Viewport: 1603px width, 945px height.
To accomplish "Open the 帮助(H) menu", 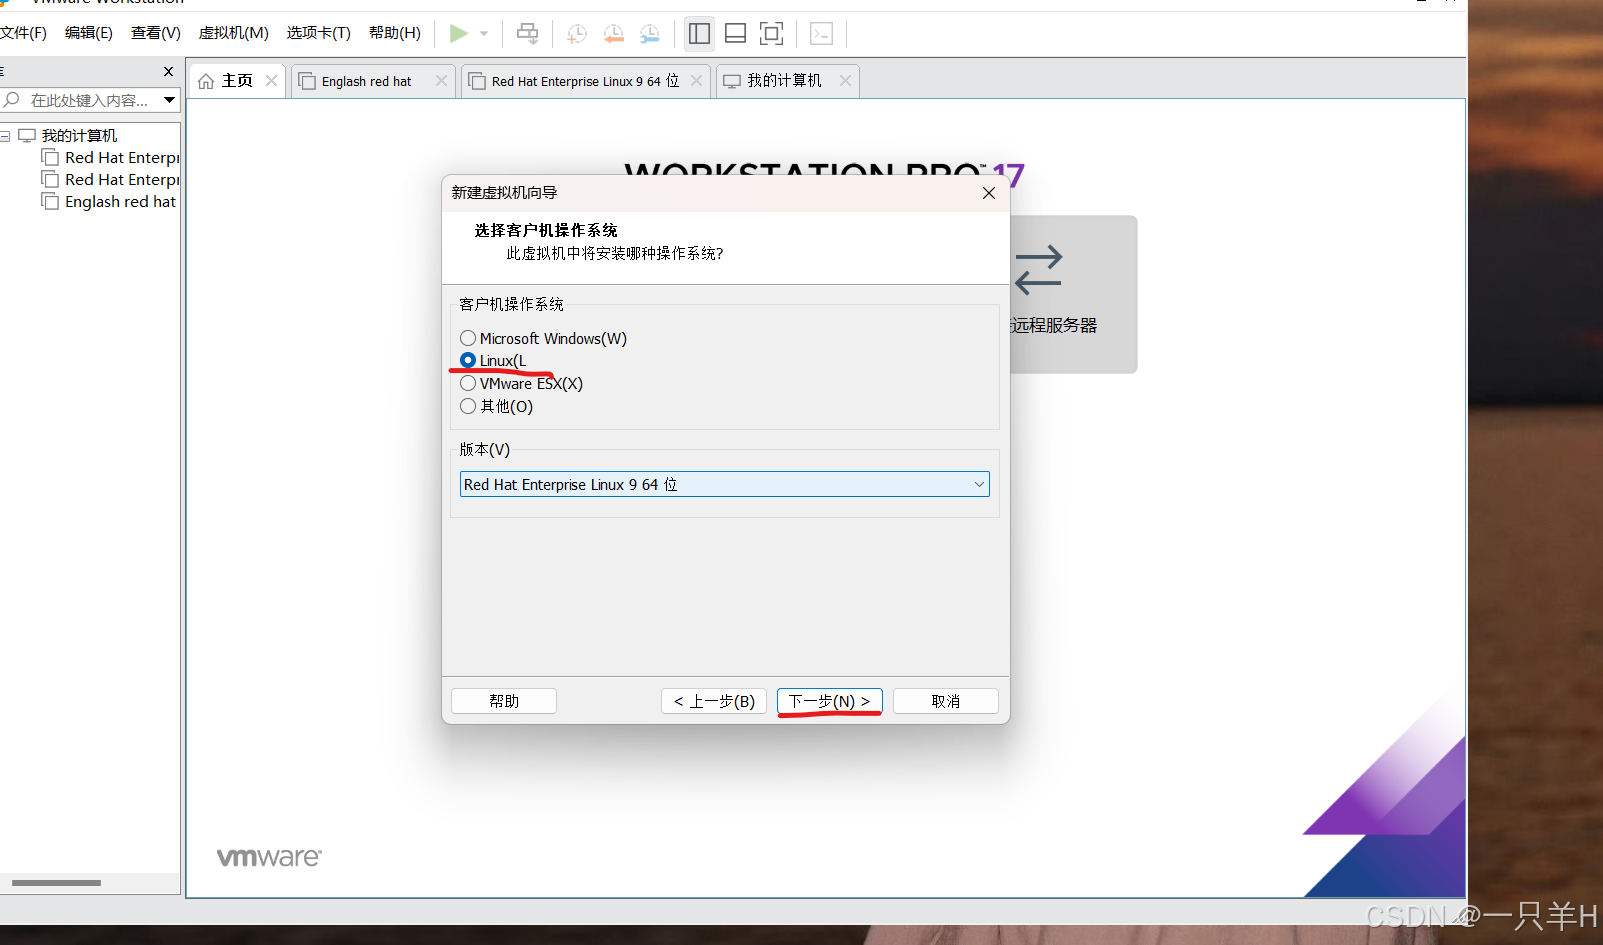I will pos(395,33).
